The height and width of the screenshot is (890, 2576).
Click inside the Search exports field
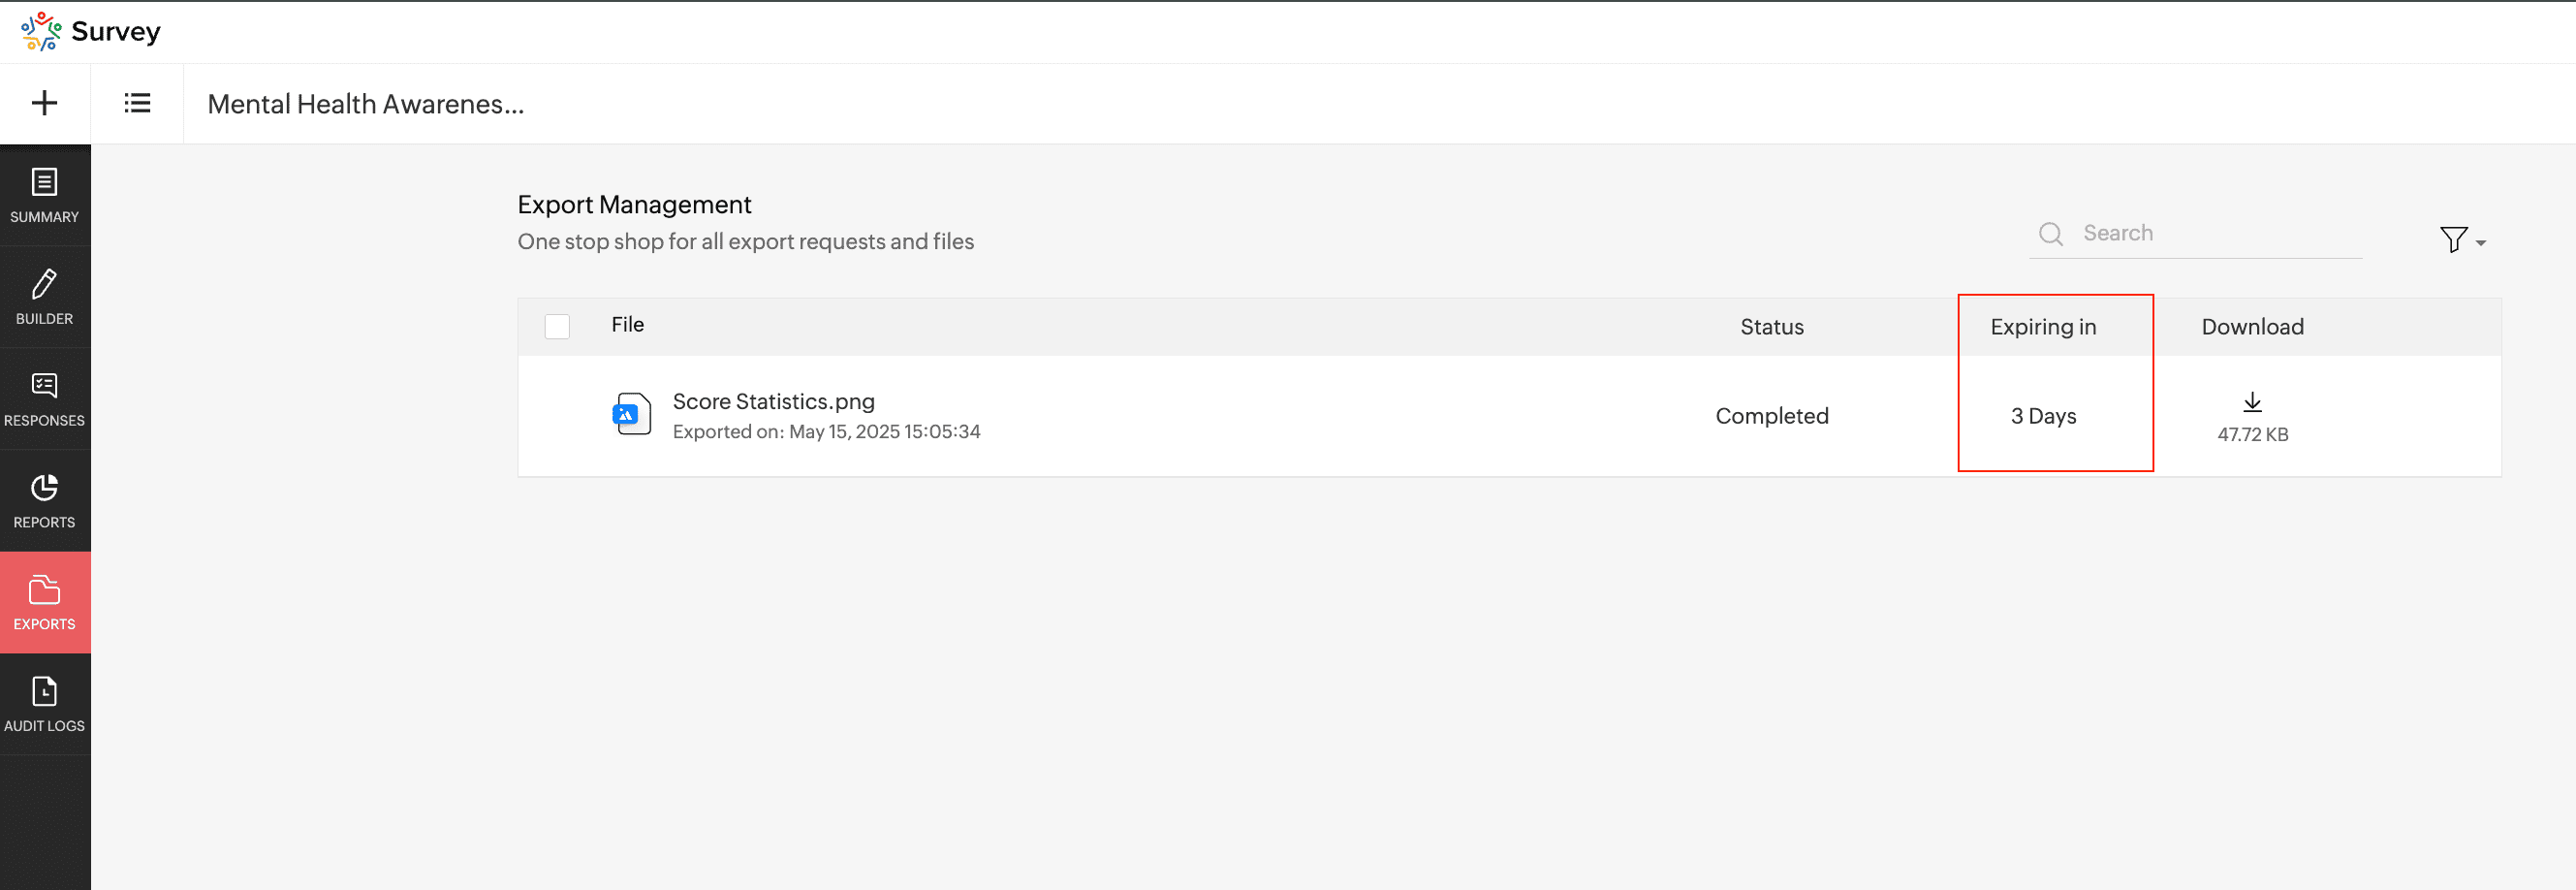[2220, 234]
